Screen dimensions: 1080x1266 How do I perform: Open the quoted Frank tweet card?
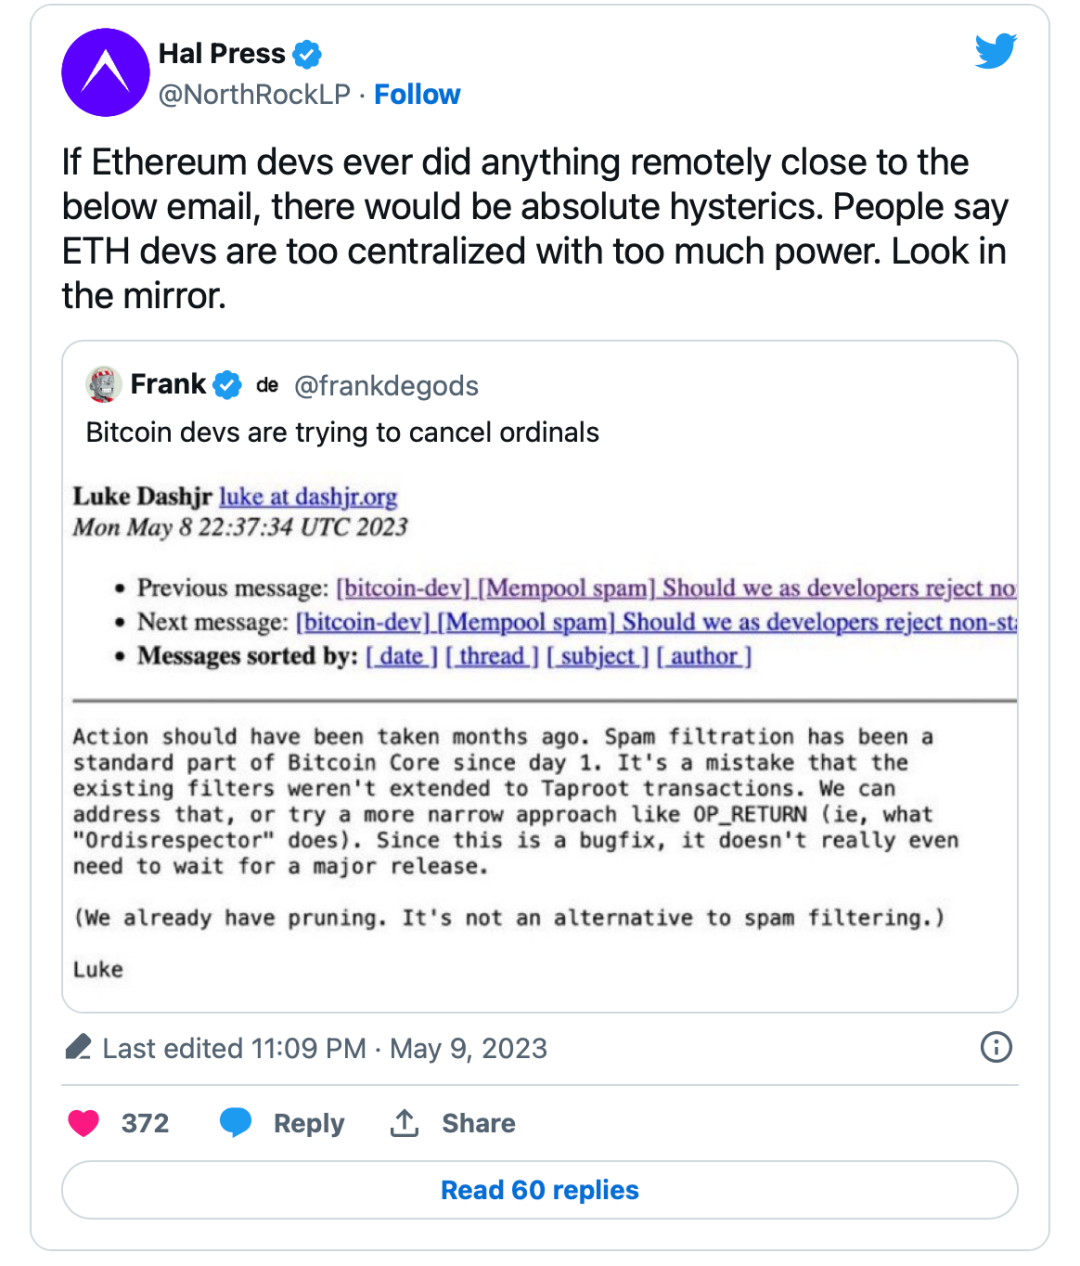point(540,677)
